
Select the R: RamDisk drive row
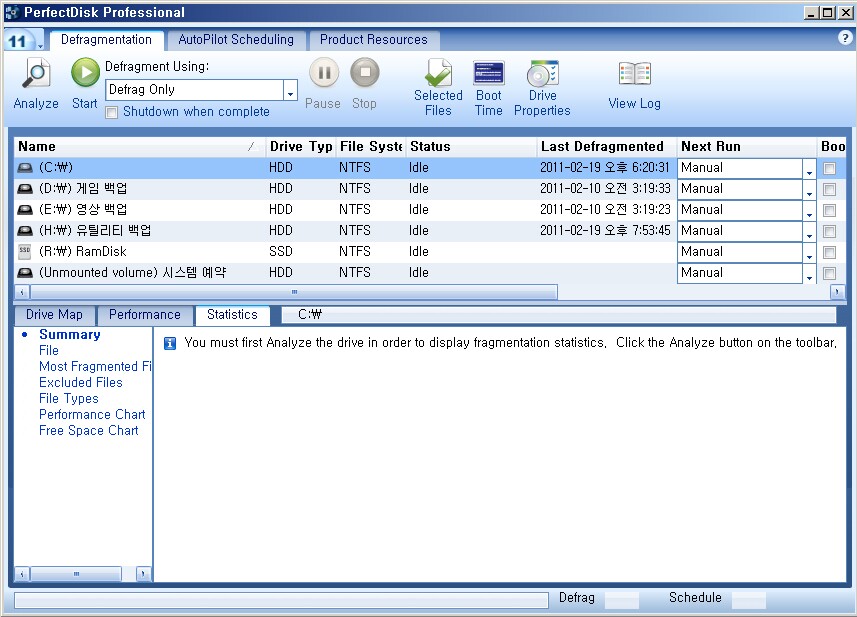coord(140,252)
